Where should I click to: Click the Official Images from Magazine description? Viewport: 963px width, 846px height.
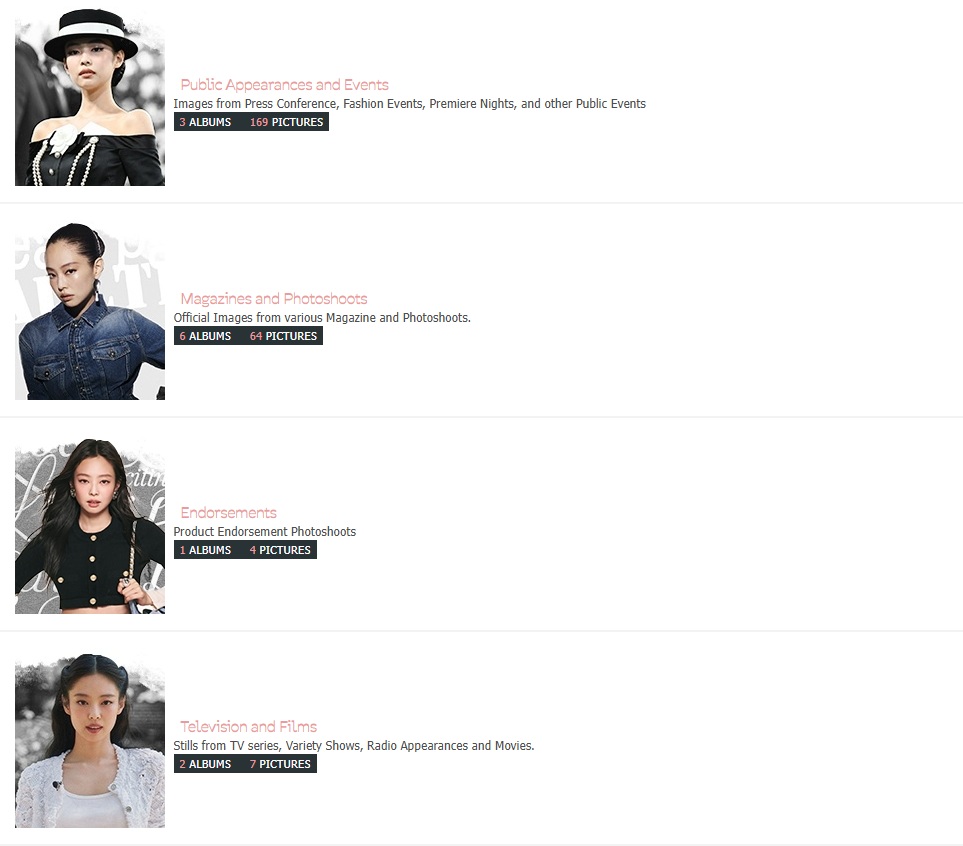pyautogui.click(x=322, y=318)
